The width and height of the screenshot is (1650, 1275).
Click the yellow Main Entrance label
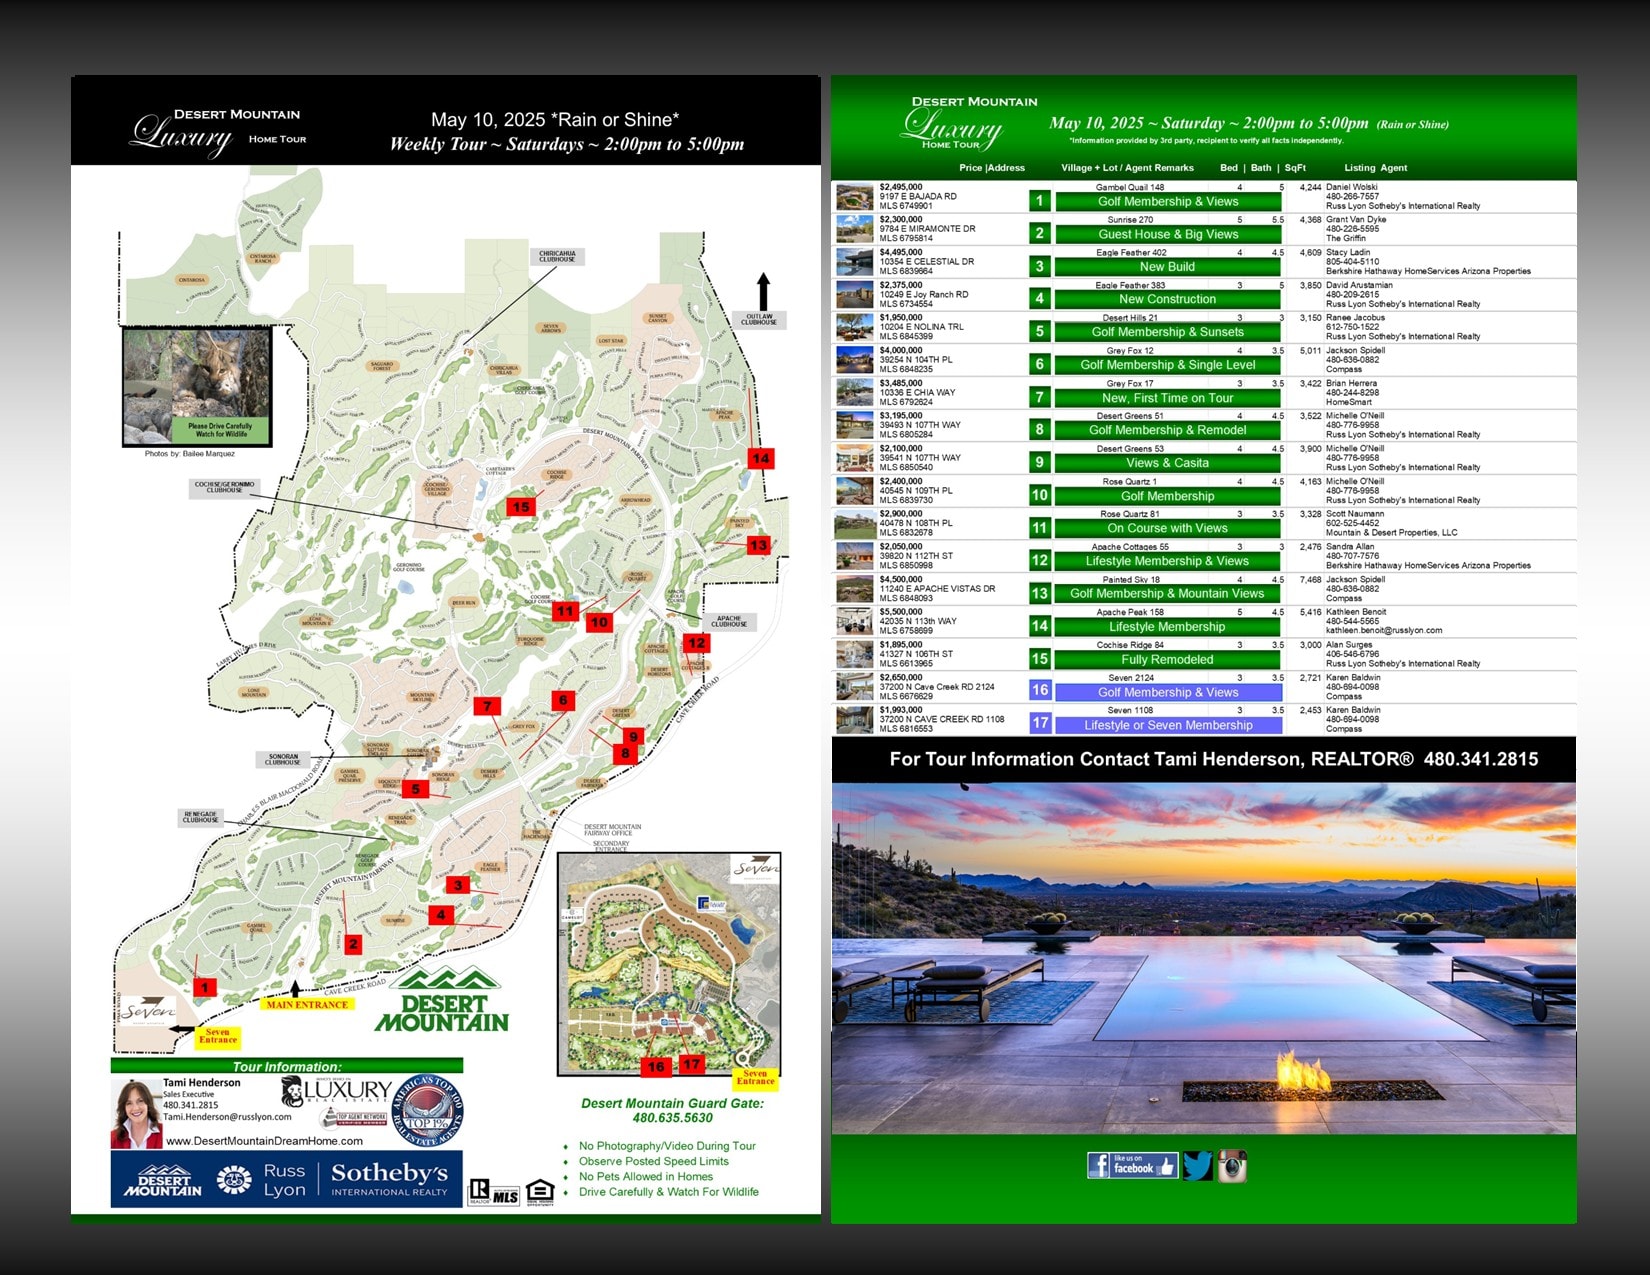(307, 1004)
